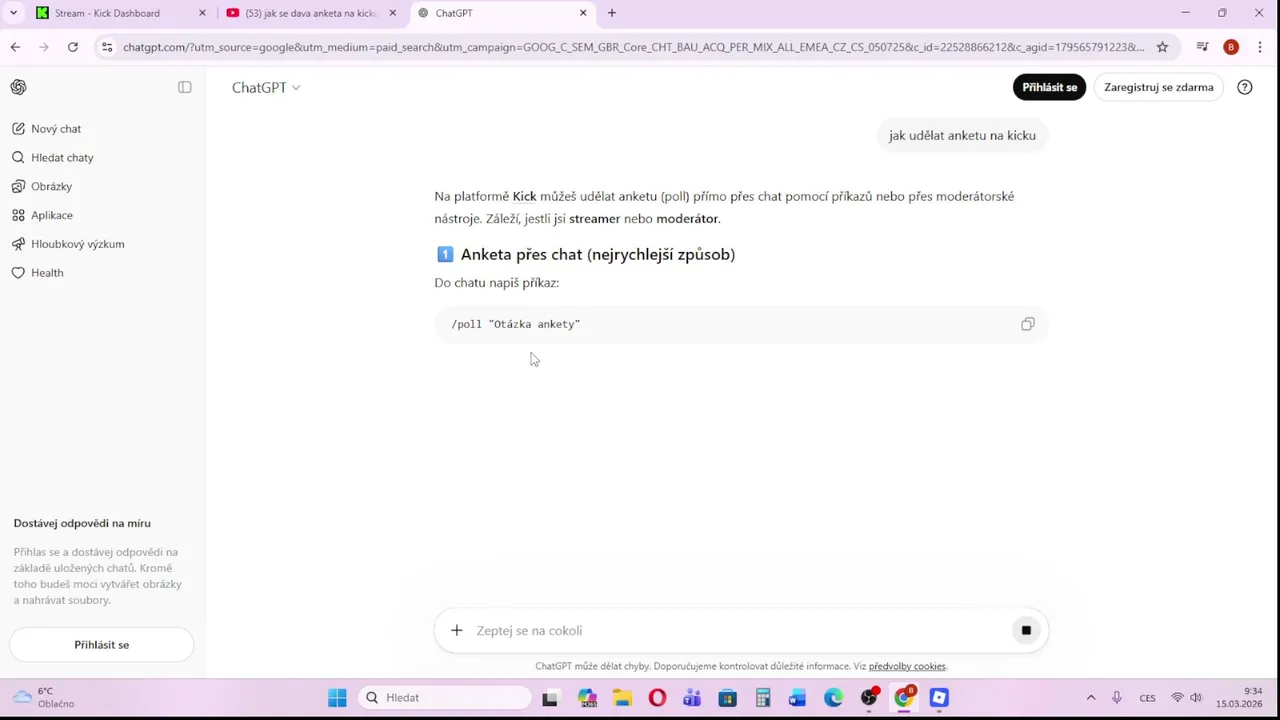Open the media control icon in the Chrome toolbar
Viewport: 1280px width, 720px height.
coord(1203,47)
